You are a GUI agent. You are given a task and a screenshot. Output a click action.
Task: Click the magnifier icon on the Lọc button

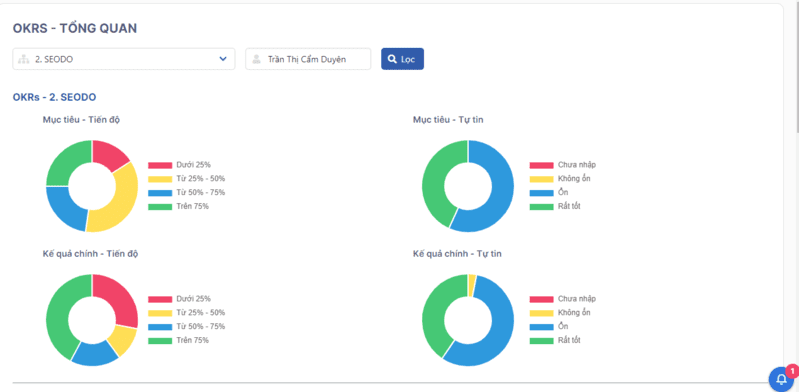(392, 59)
